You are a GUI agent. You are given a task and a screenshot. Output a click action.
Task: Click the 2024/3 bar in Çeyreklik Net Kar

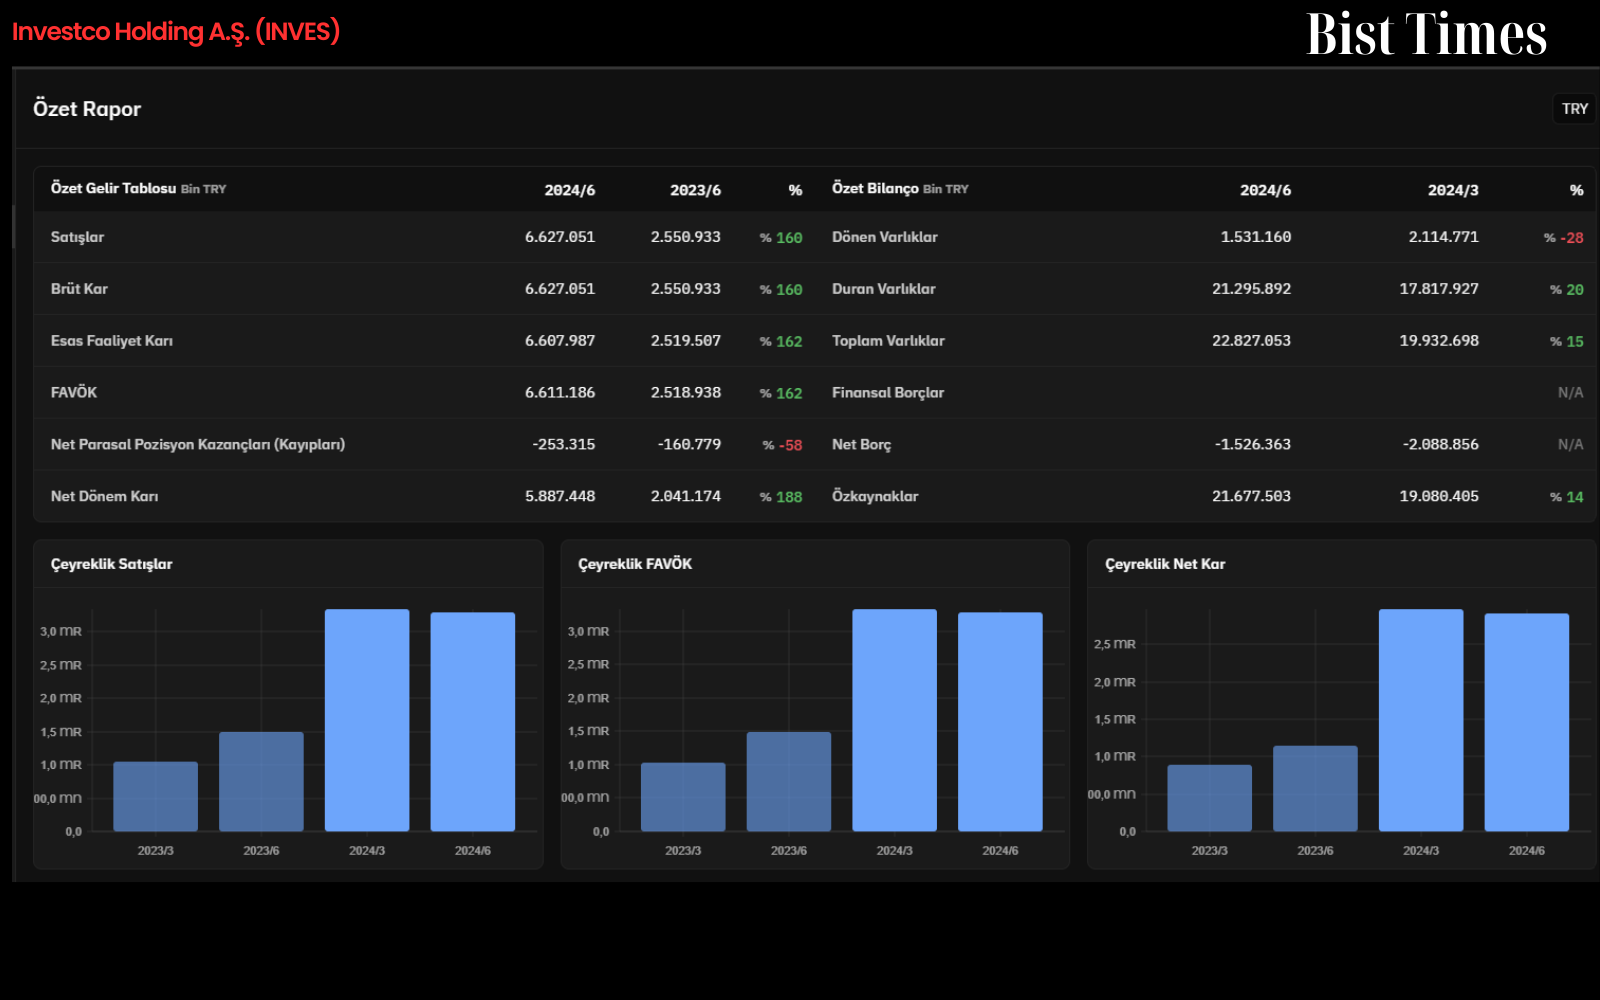point(1421,720)
